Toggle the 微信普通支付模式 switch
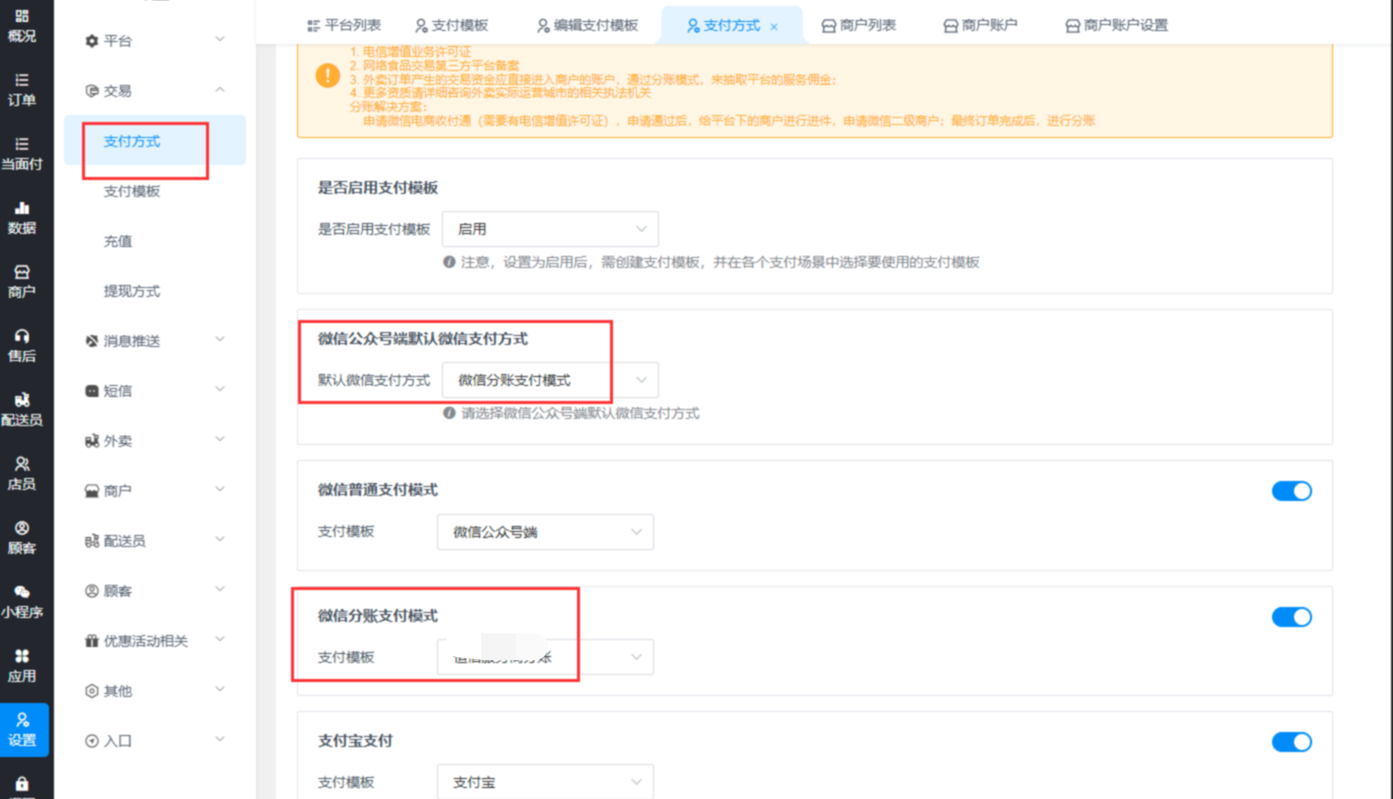1393x799 pixels. click(x=1291, y=491)
